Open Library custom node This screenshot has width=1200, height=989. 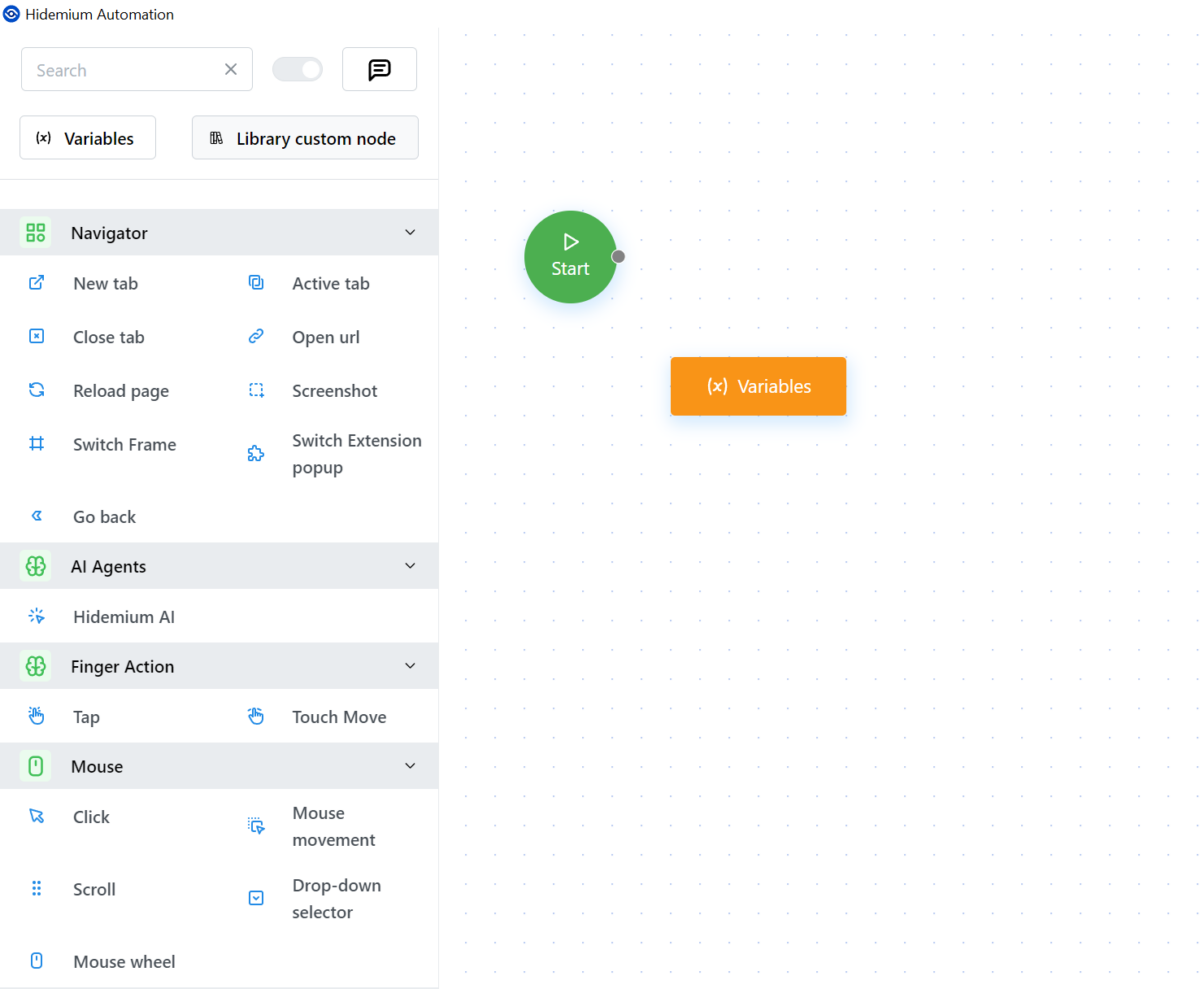[x=305, y=138]
